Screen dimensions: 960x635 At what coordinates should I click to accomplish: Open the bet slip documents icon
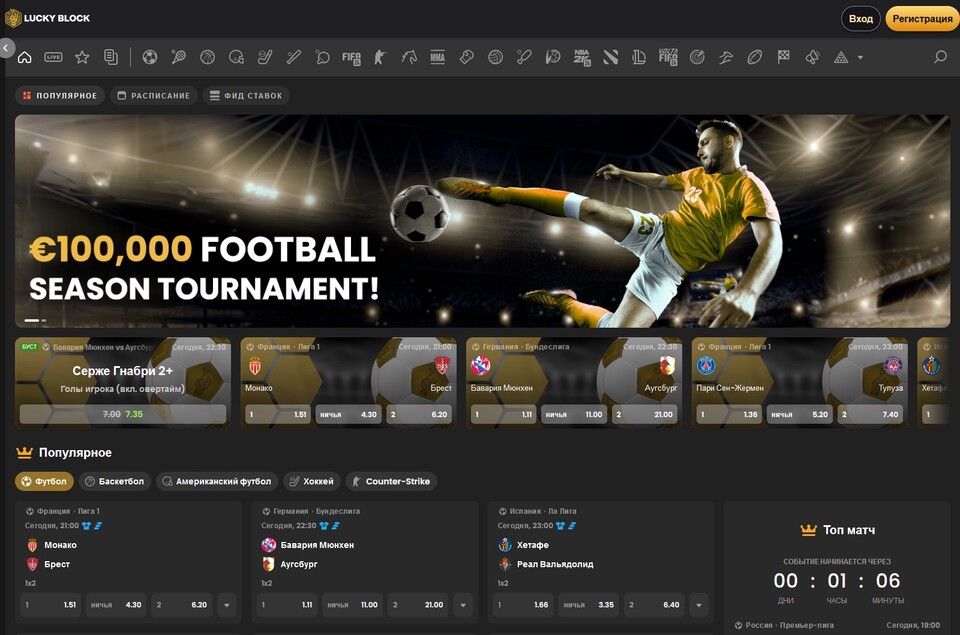(111, 57)
